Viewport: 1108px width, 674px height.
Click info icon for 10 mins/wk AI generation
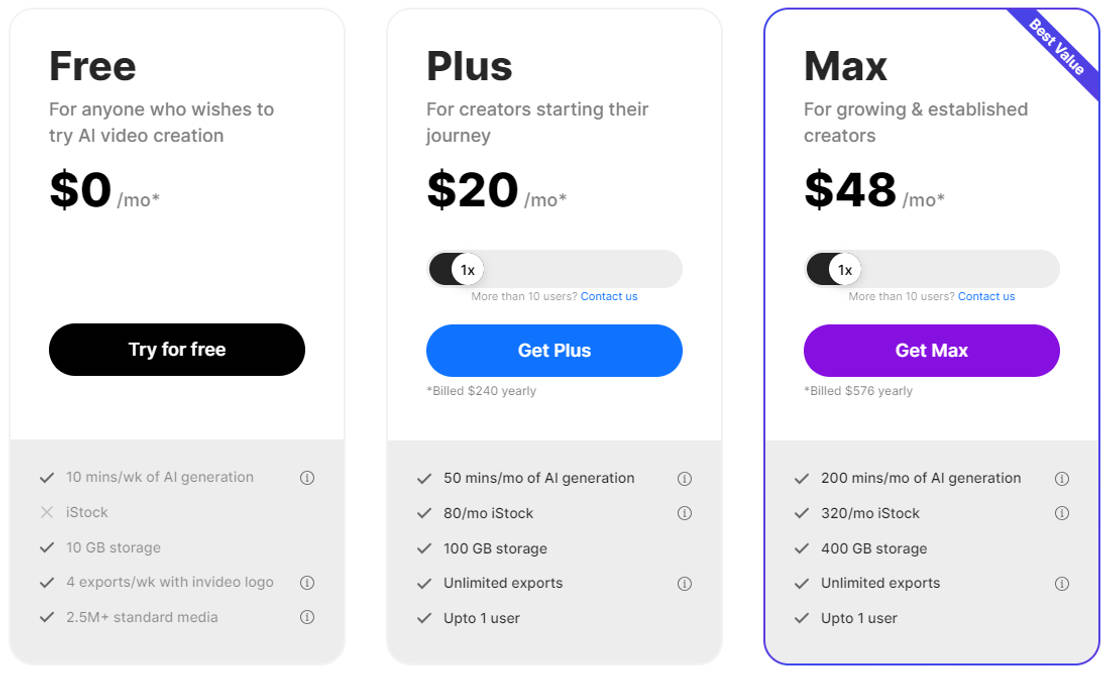click(307, 478)
